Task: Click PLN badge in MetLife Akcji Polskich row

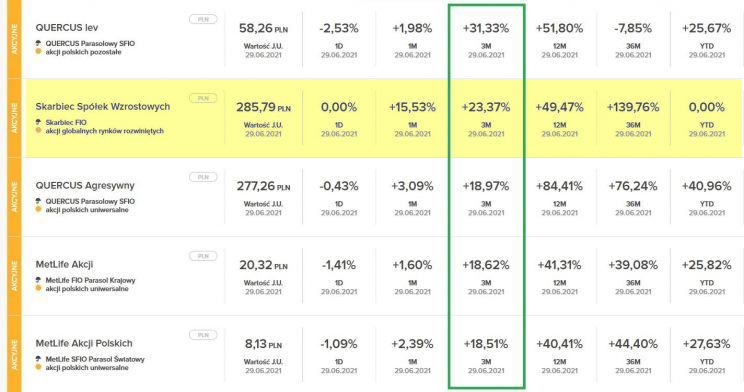Action: coord(203,335)
